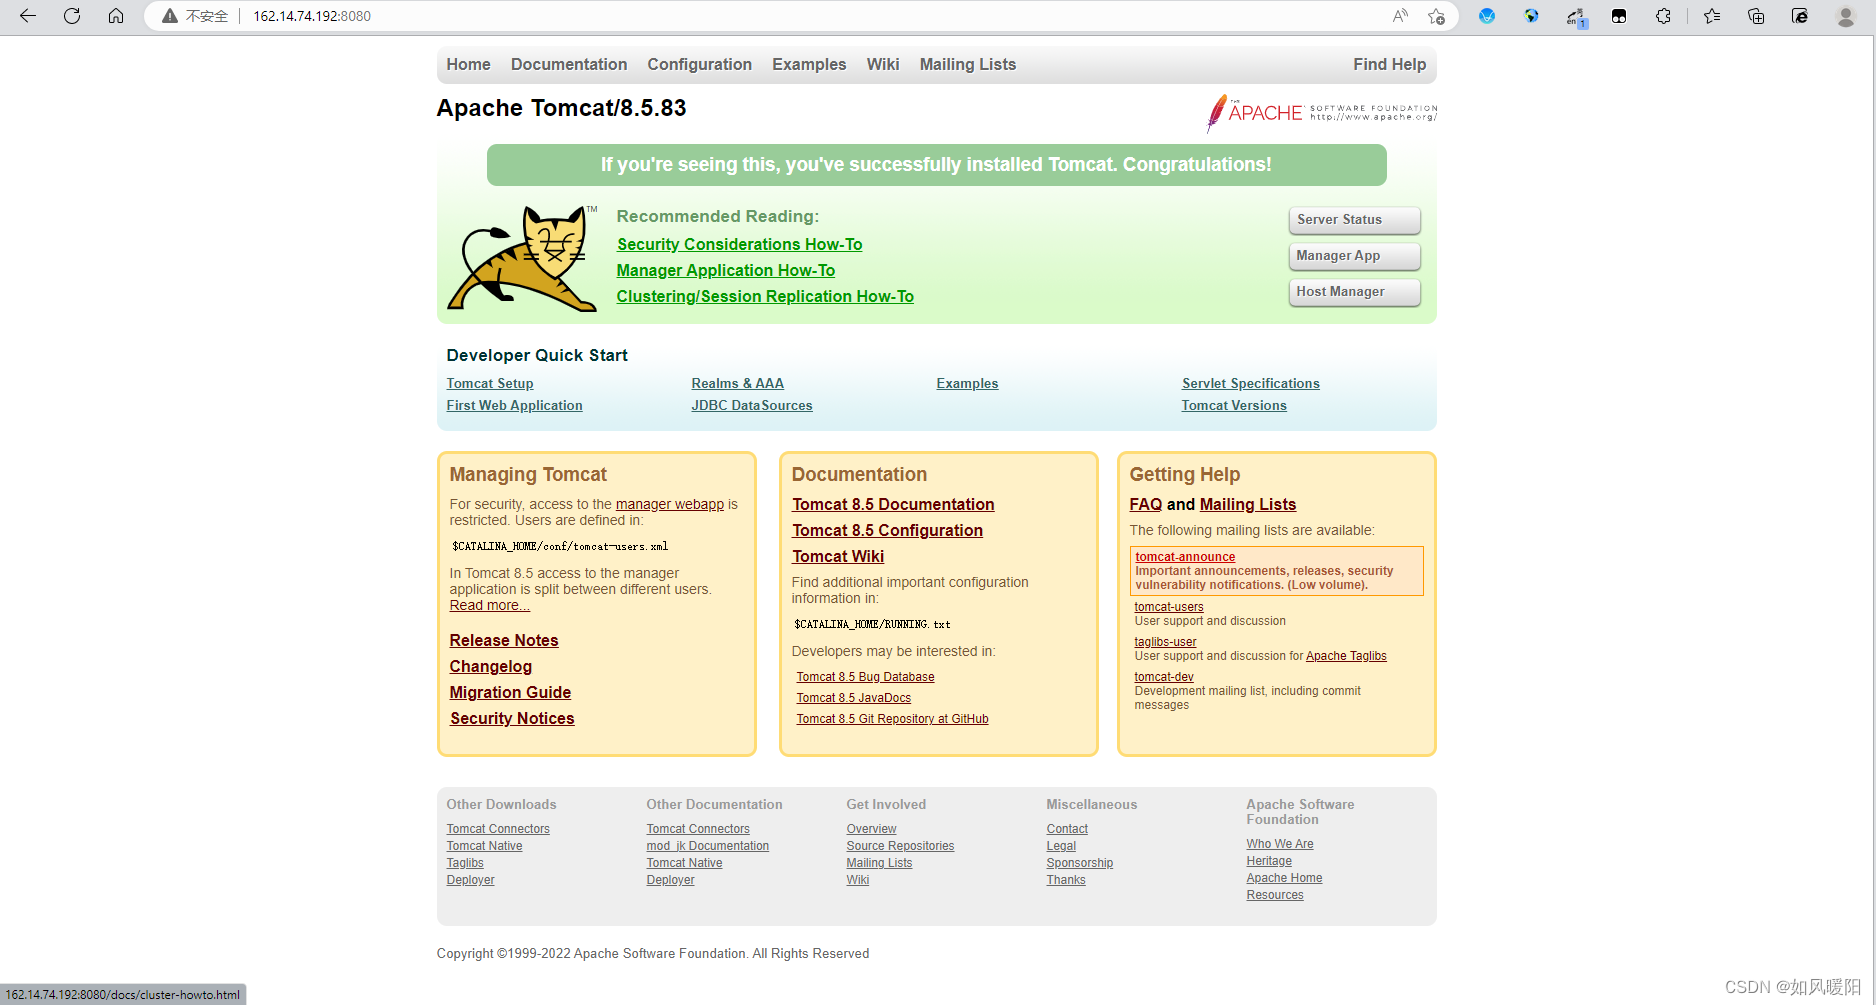Open mod_jk Documentation footer link
The image size is (1876, 1005).
coord(708,846)
